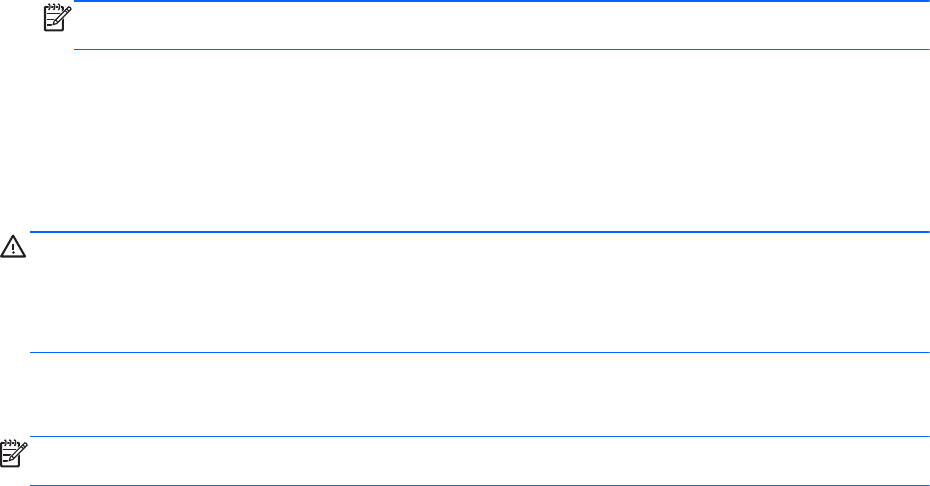
Task: Click the blue line beside the caution triangle
Action: (x=480, y=232)
